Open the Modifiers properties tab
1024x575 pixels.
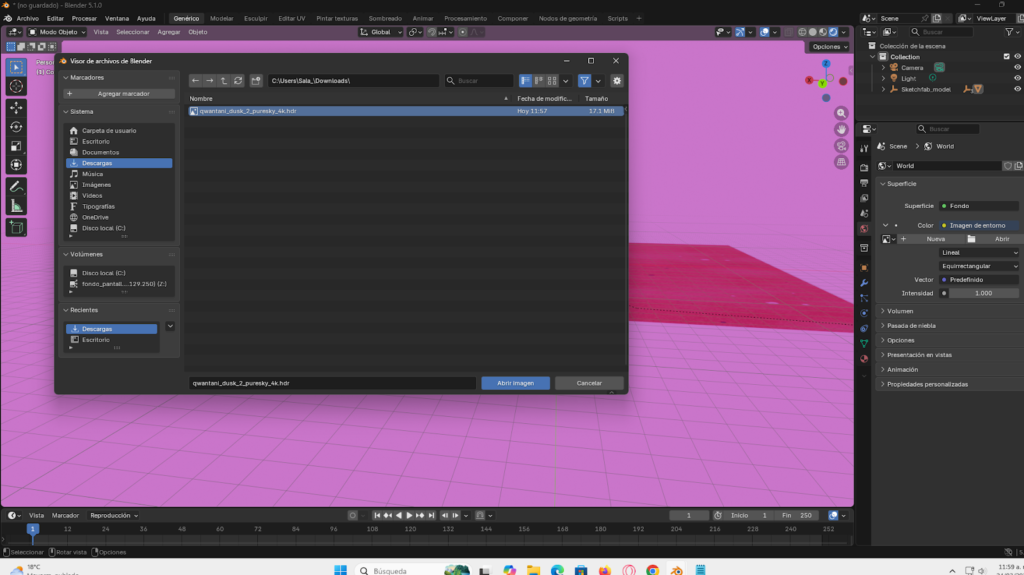(864, 283)
